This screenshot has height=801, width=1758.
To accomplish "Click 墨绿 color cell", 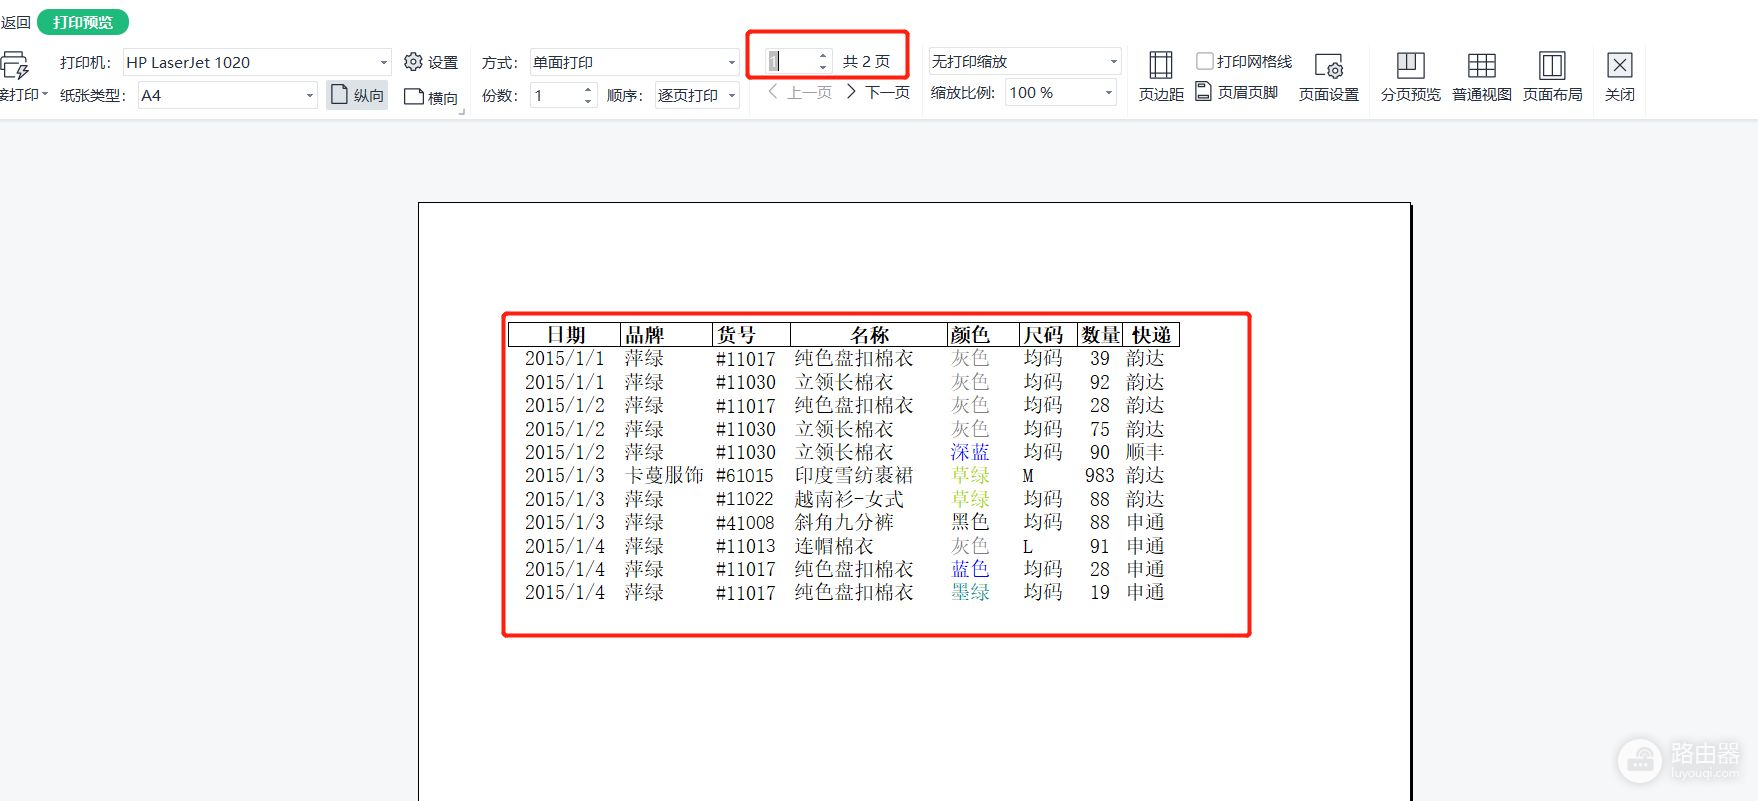I will tap(970, 592).
